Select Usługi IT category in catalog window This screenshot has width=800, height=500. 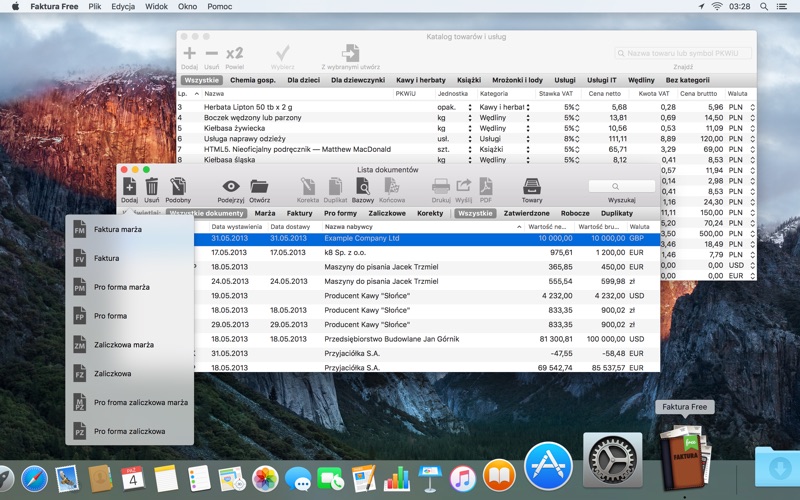pyautogui.click(x=602, y=80)
